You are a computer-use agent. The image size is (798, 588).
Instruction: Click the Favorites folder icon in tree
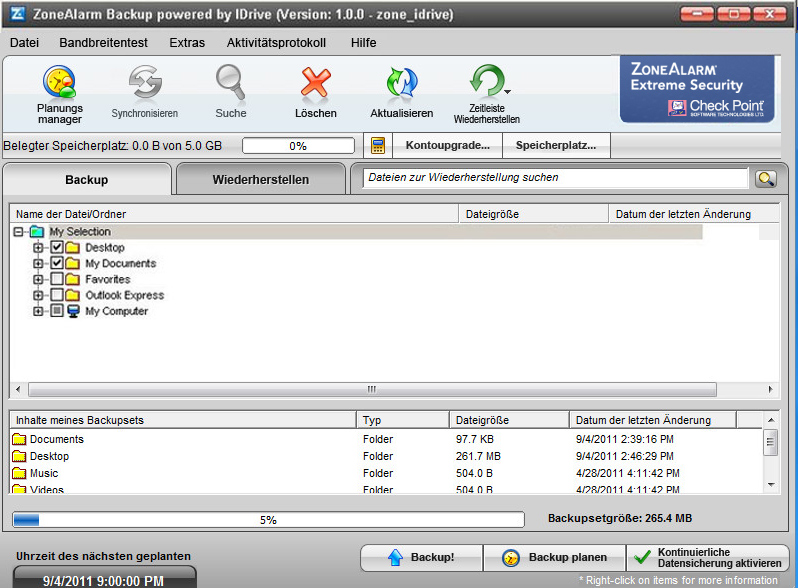(x=73, y=279)
